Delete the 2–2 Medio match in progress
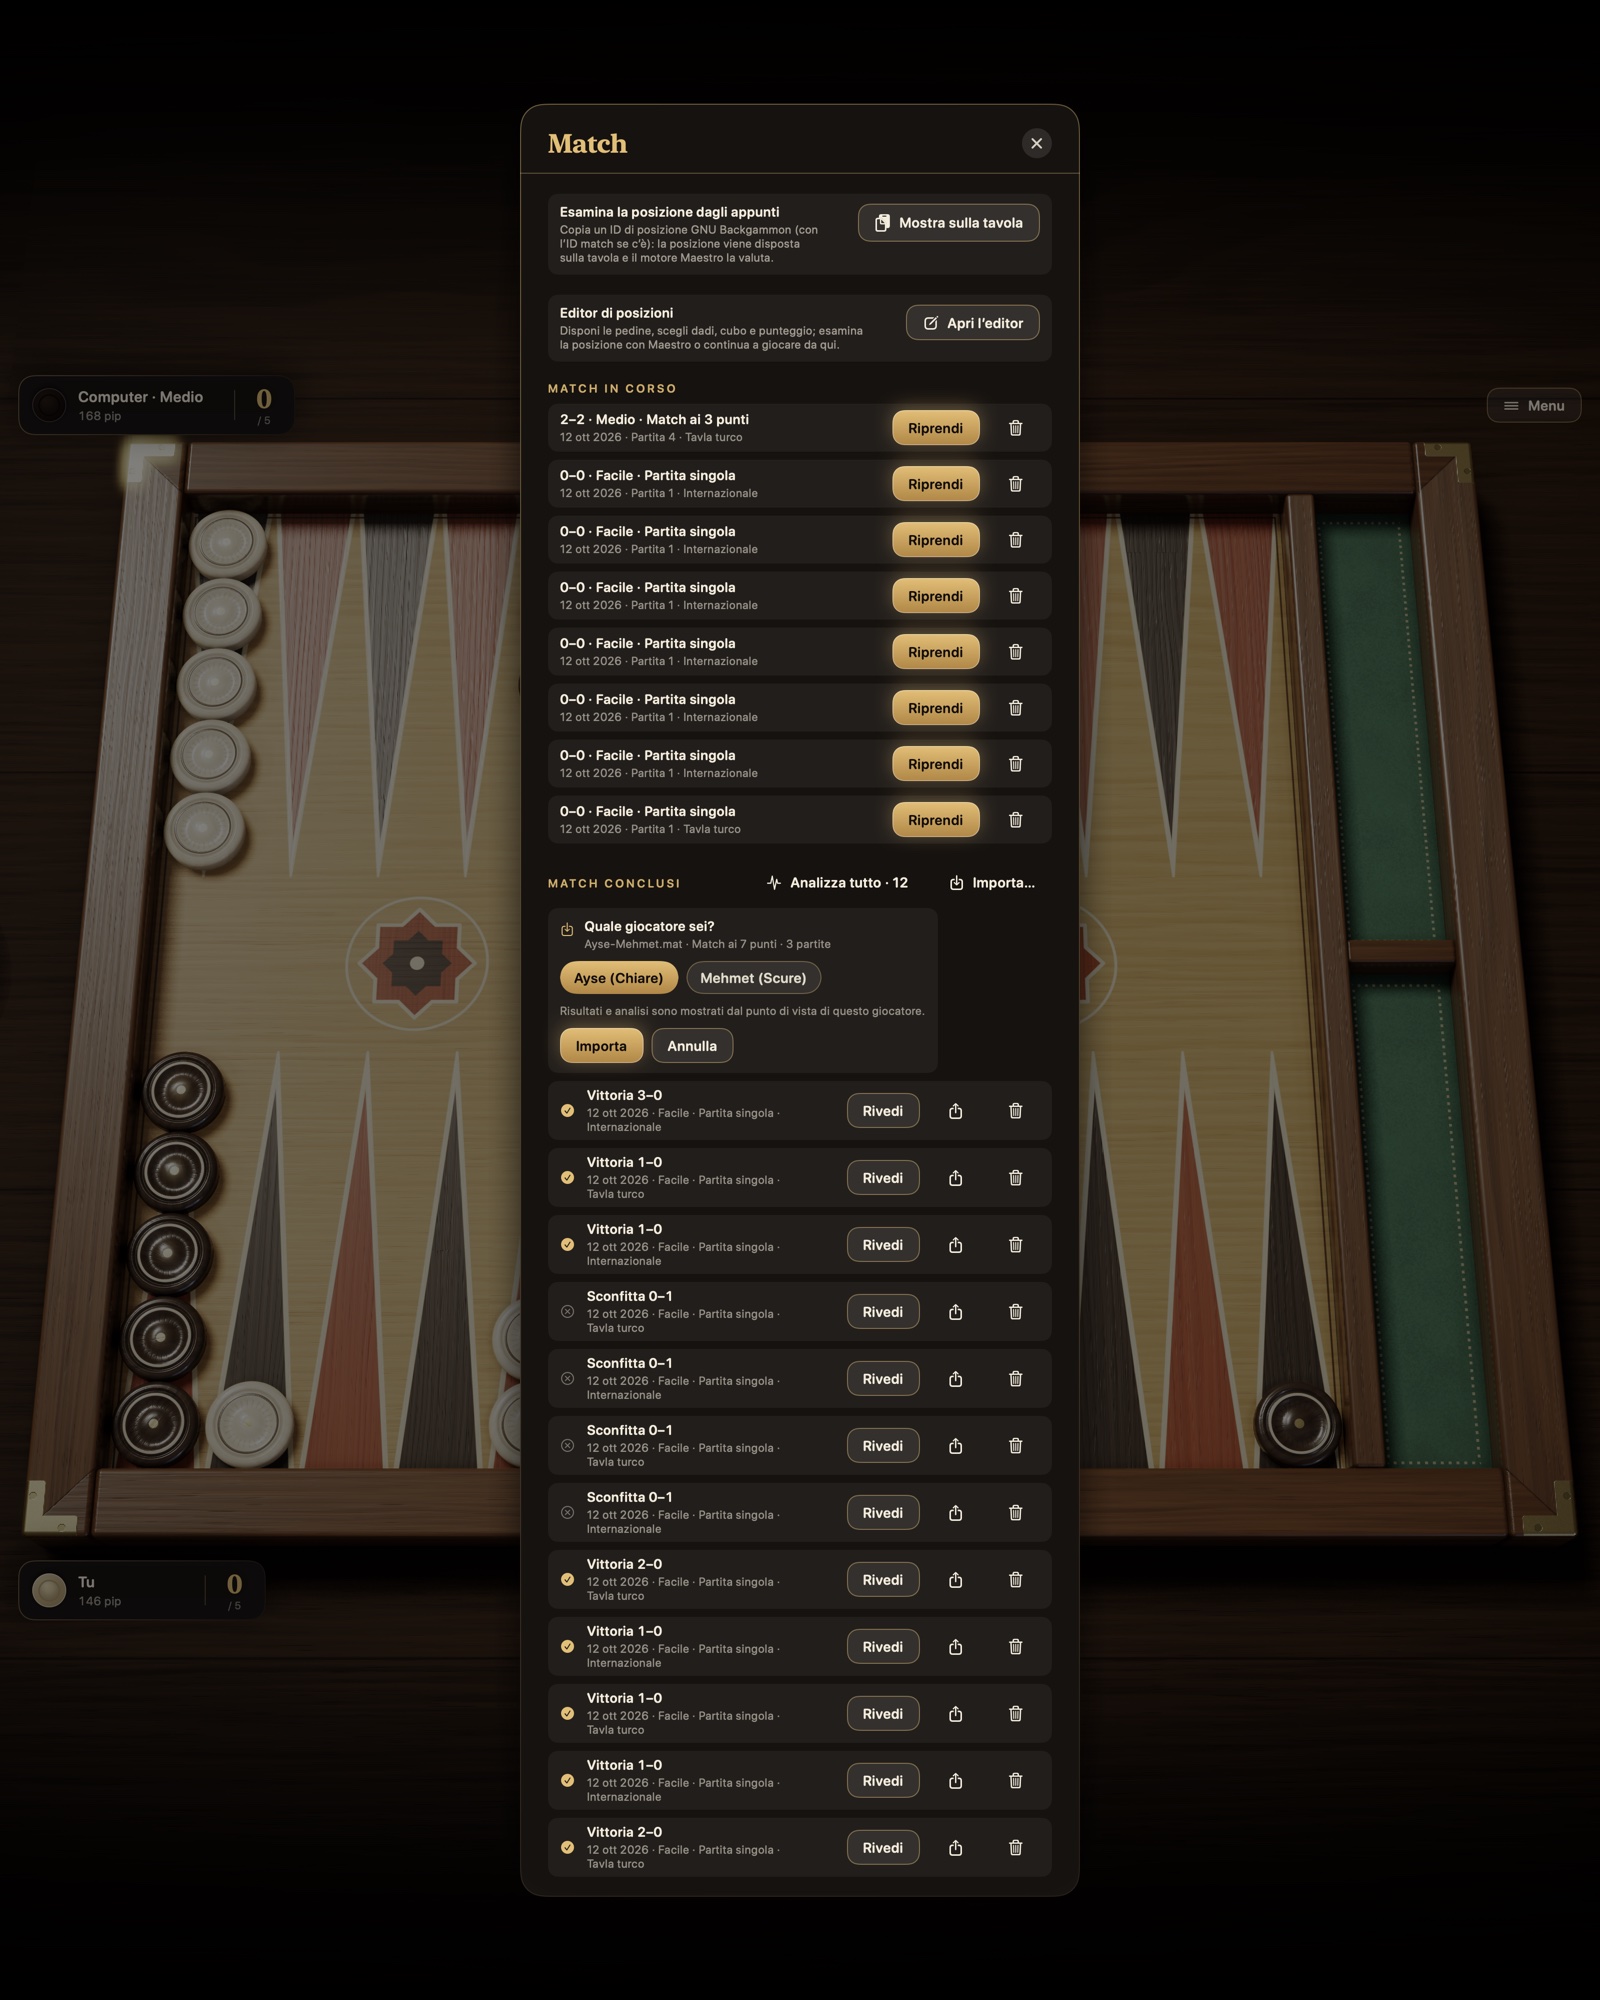The image size is (1600, 2000). point(1015,428)
